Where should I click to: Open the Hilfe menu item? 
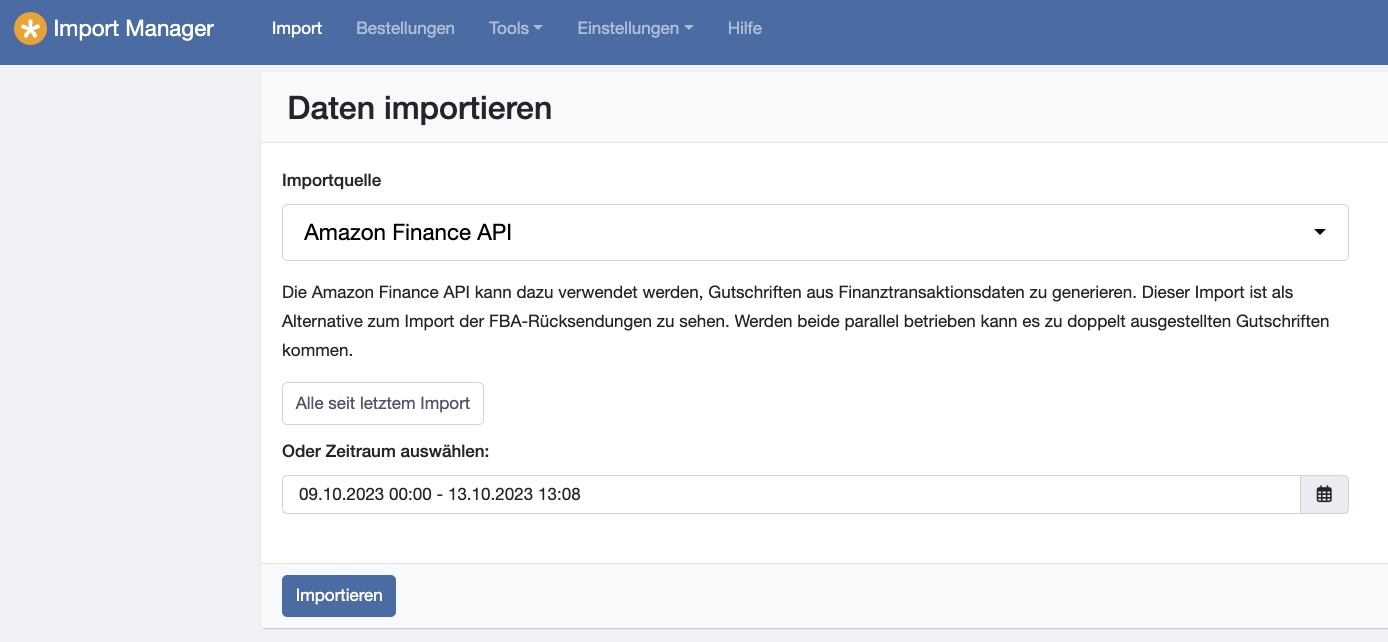(745, 28)
